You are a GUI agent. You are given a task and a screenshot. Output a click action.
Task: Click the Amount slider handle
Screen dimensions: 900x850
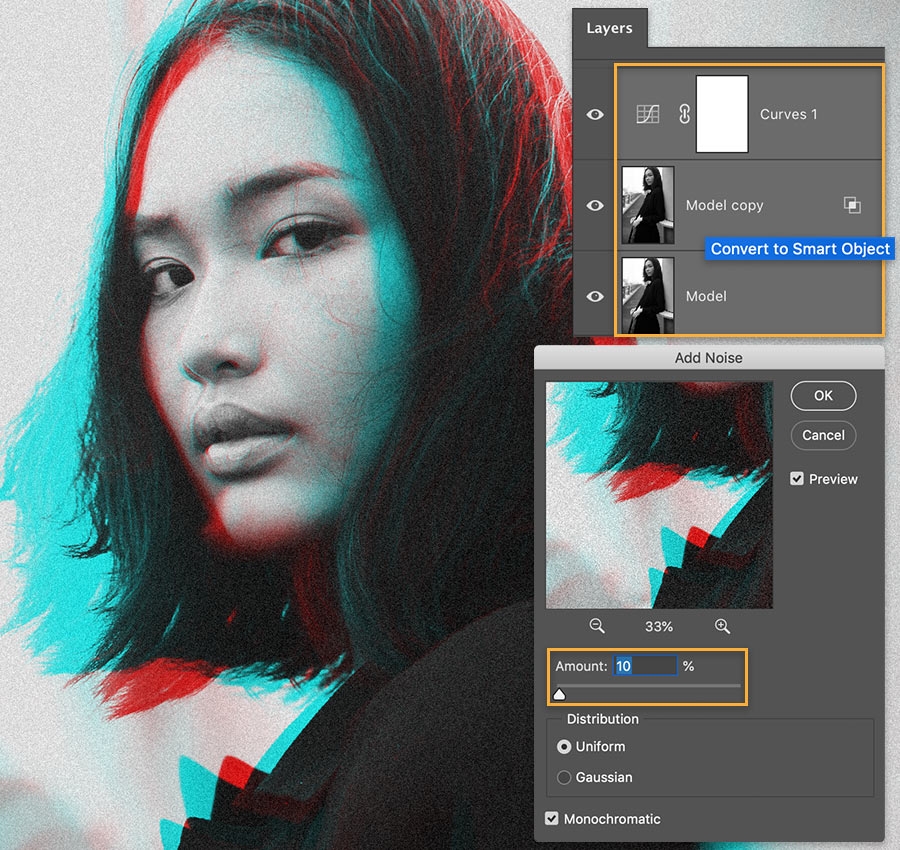559,694
